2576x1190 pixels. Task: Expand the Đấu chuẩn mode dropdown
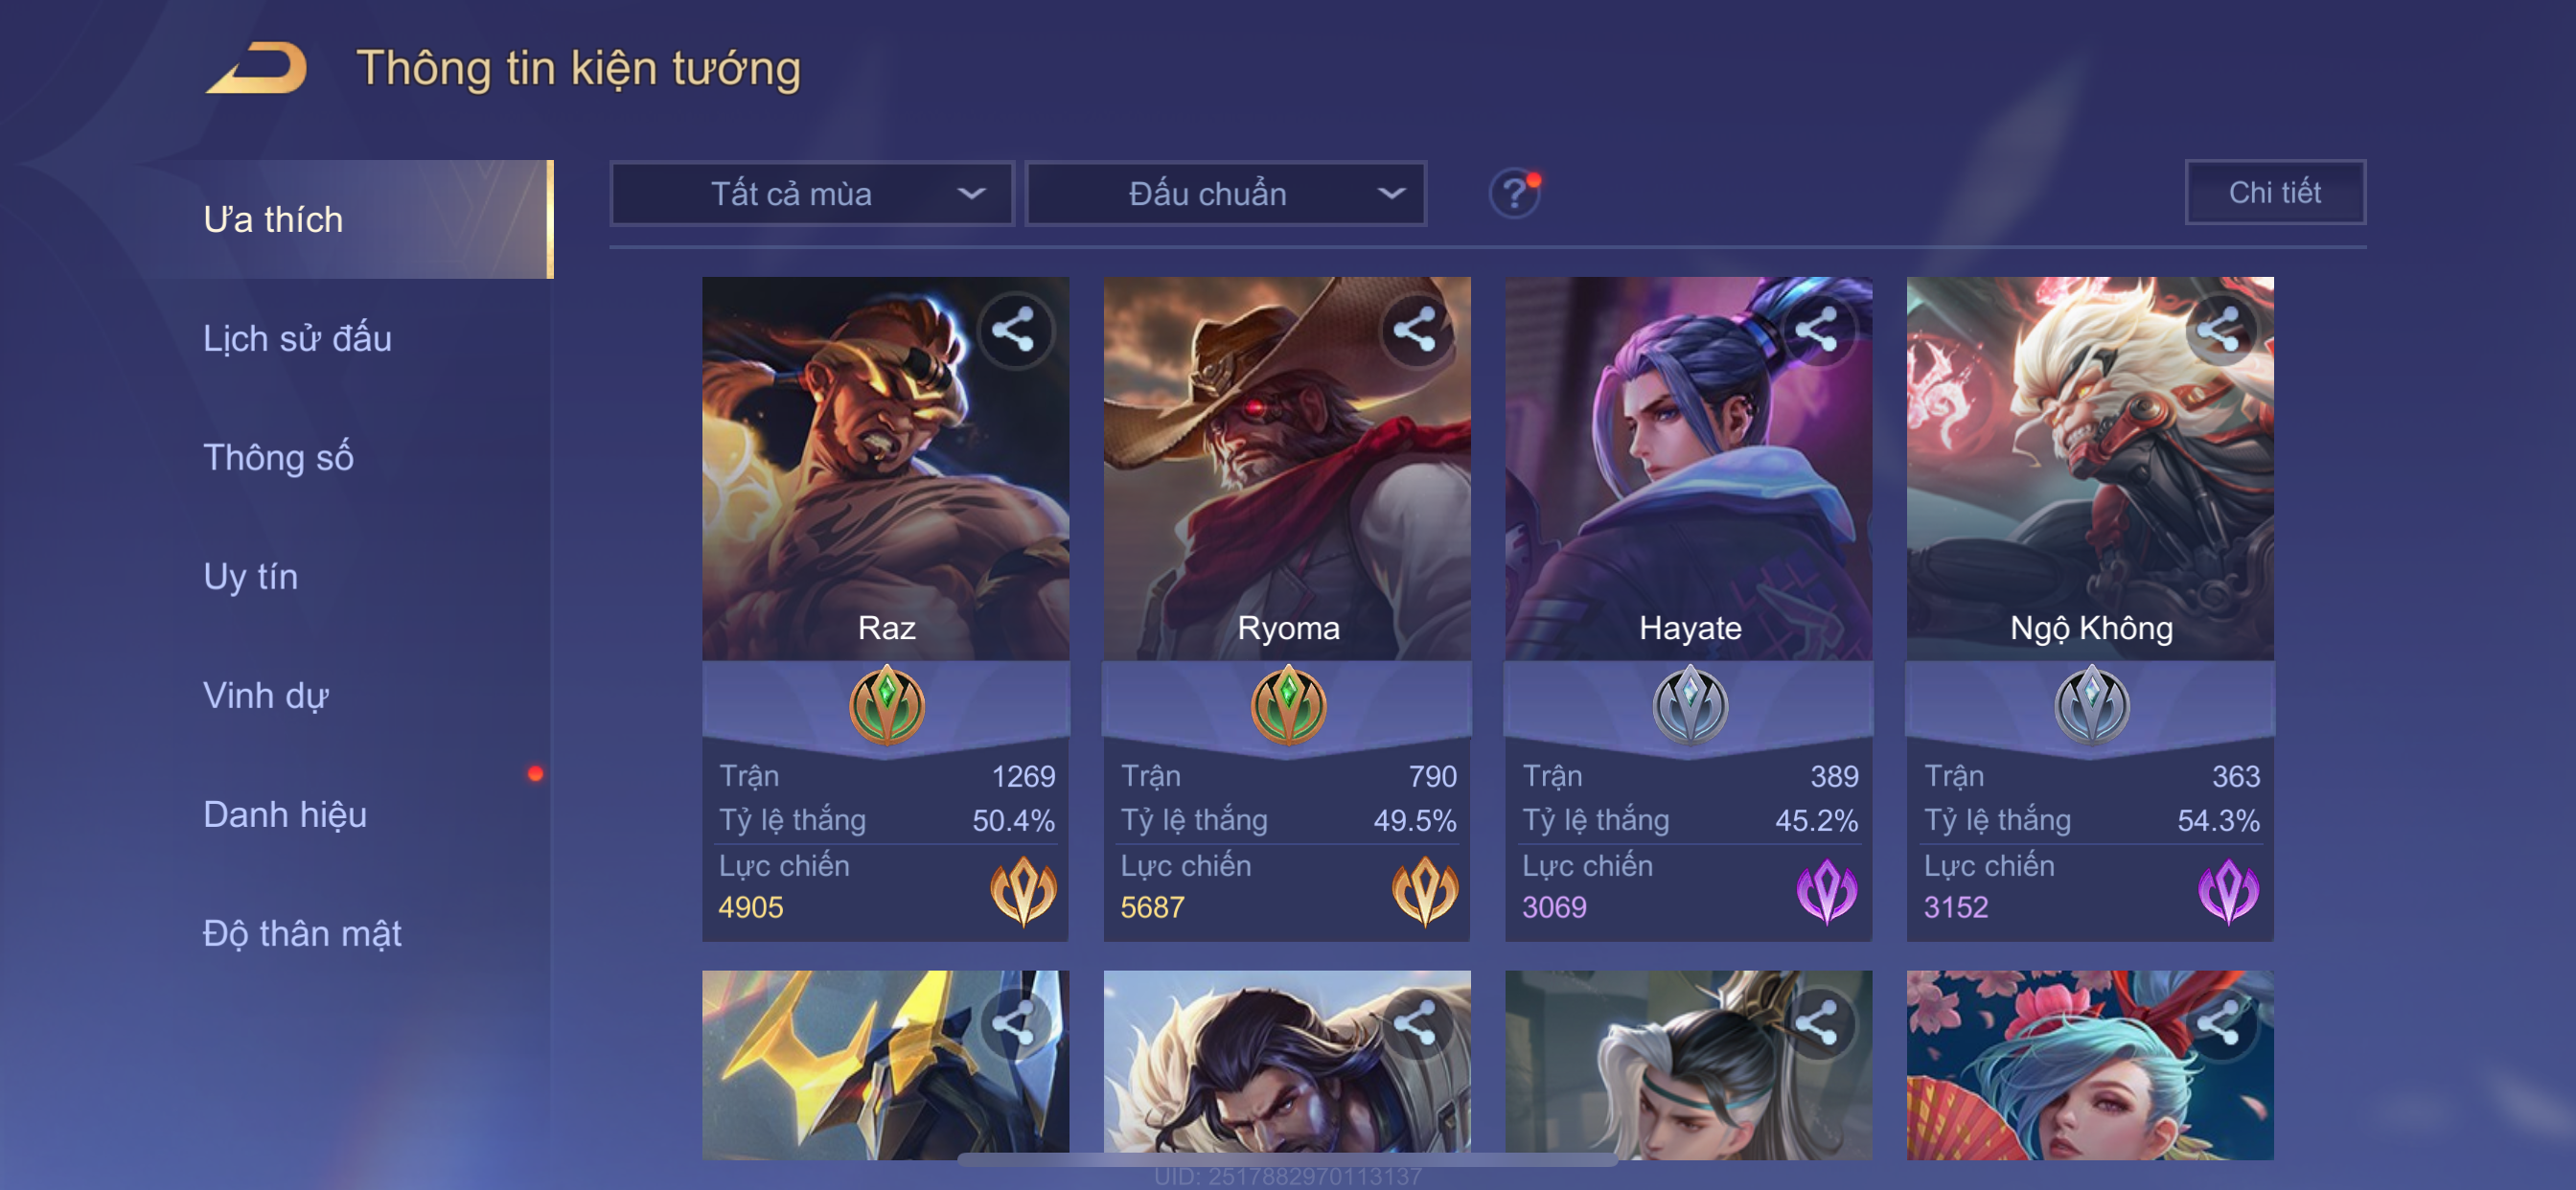[1226, 193]
